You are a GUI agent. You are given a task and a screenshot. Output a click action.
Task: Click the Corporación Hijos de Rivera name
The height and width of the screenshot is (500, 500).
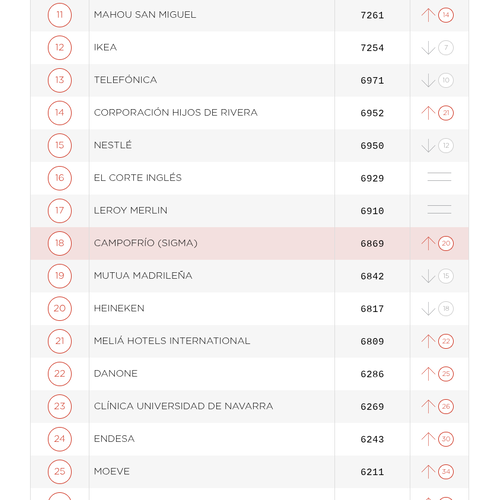(x=176, y=112)
